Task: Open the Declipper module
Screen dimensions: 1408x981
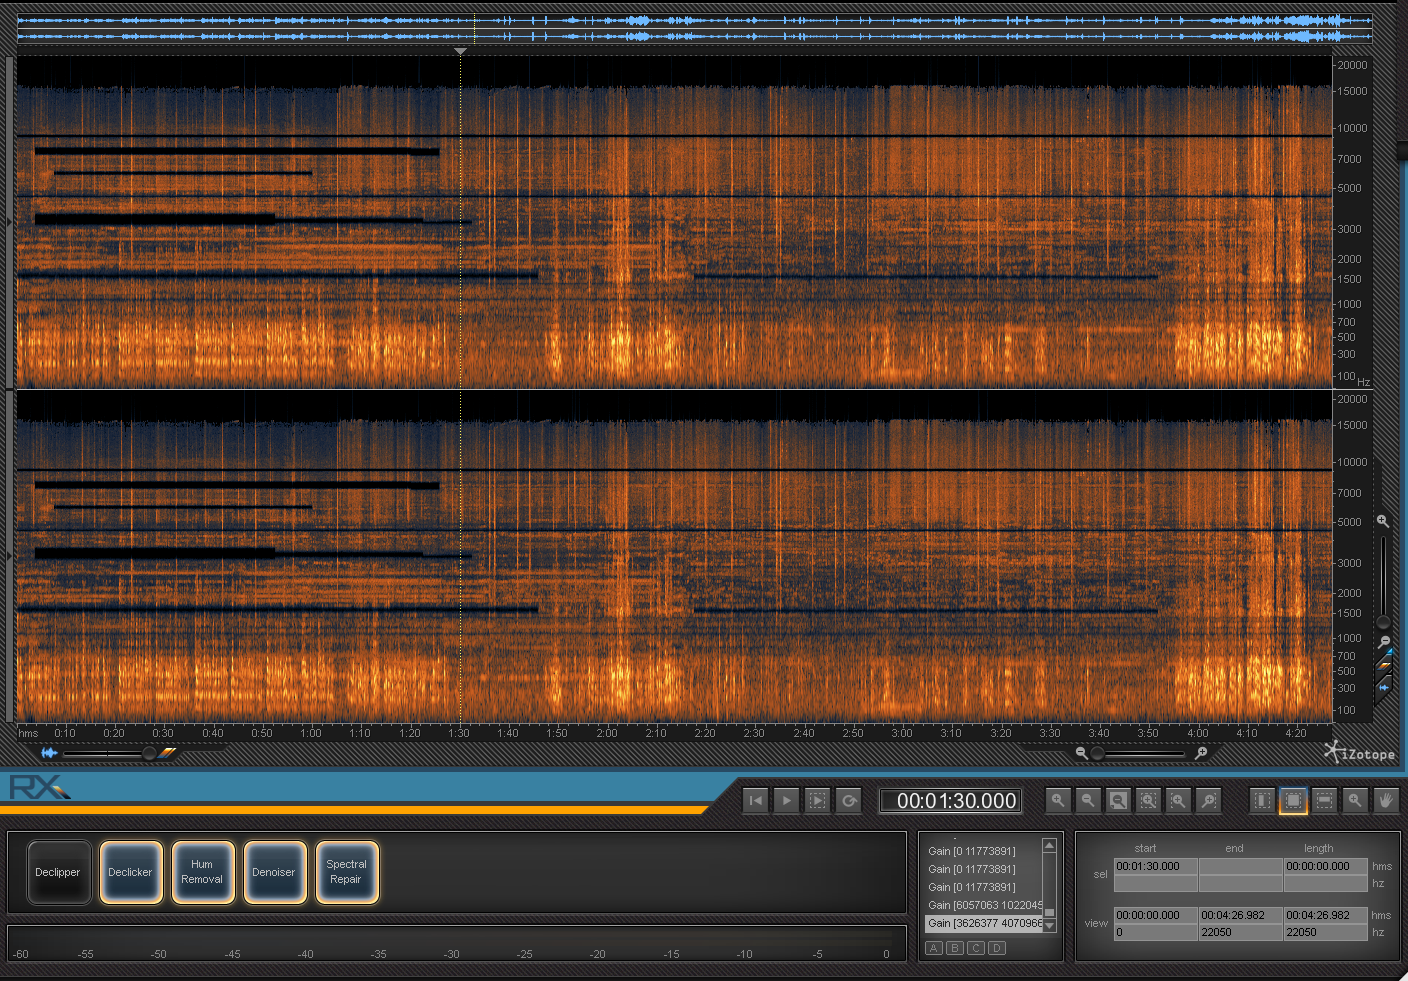Action: [58, 872]
